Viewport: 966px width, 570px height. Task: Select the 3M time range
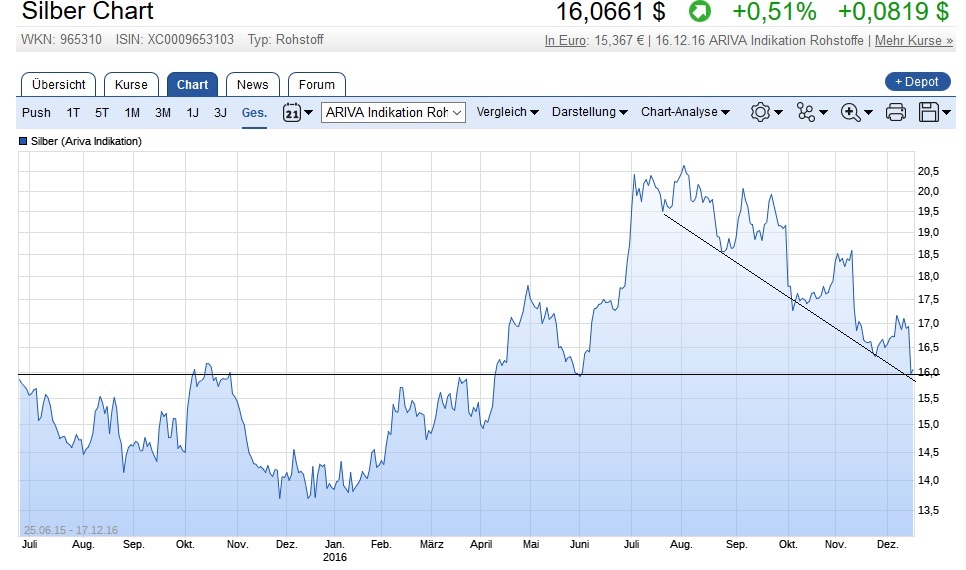click(163, 113)
